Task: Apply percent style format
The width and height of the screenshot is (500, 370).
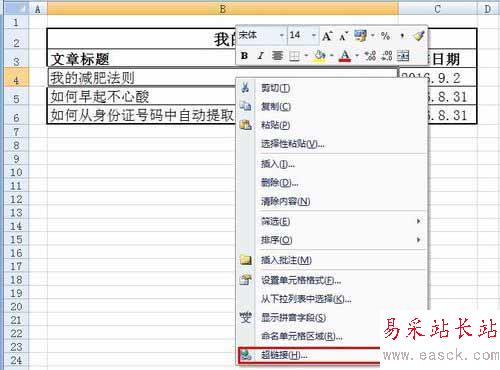Action: [x=385, y=35]
